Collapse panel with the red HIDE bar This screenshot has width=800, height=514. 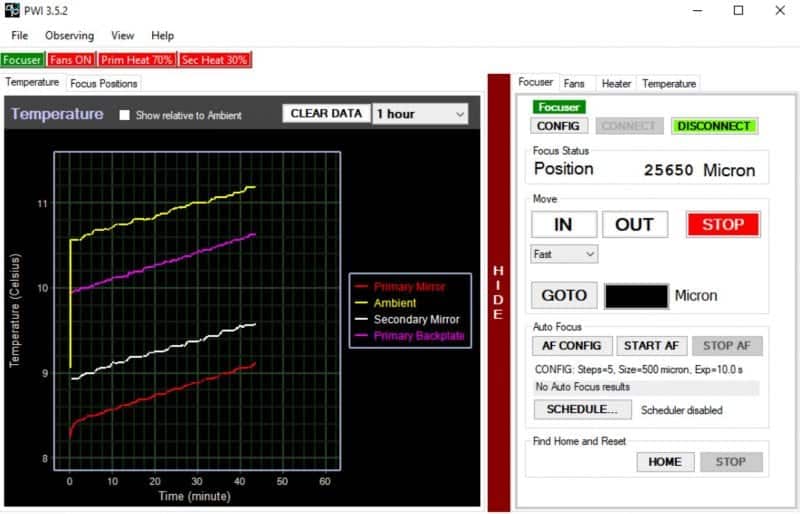pyautogui.click(x=498, y=290)
